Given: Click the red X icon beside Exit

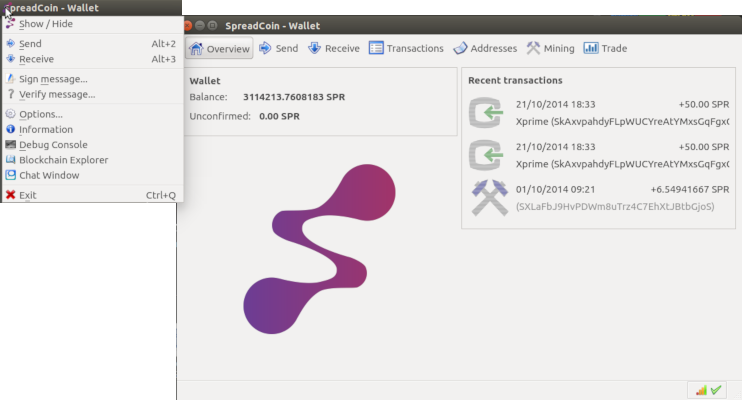Looking at the screenshot, I should click(x=10, y=195).
